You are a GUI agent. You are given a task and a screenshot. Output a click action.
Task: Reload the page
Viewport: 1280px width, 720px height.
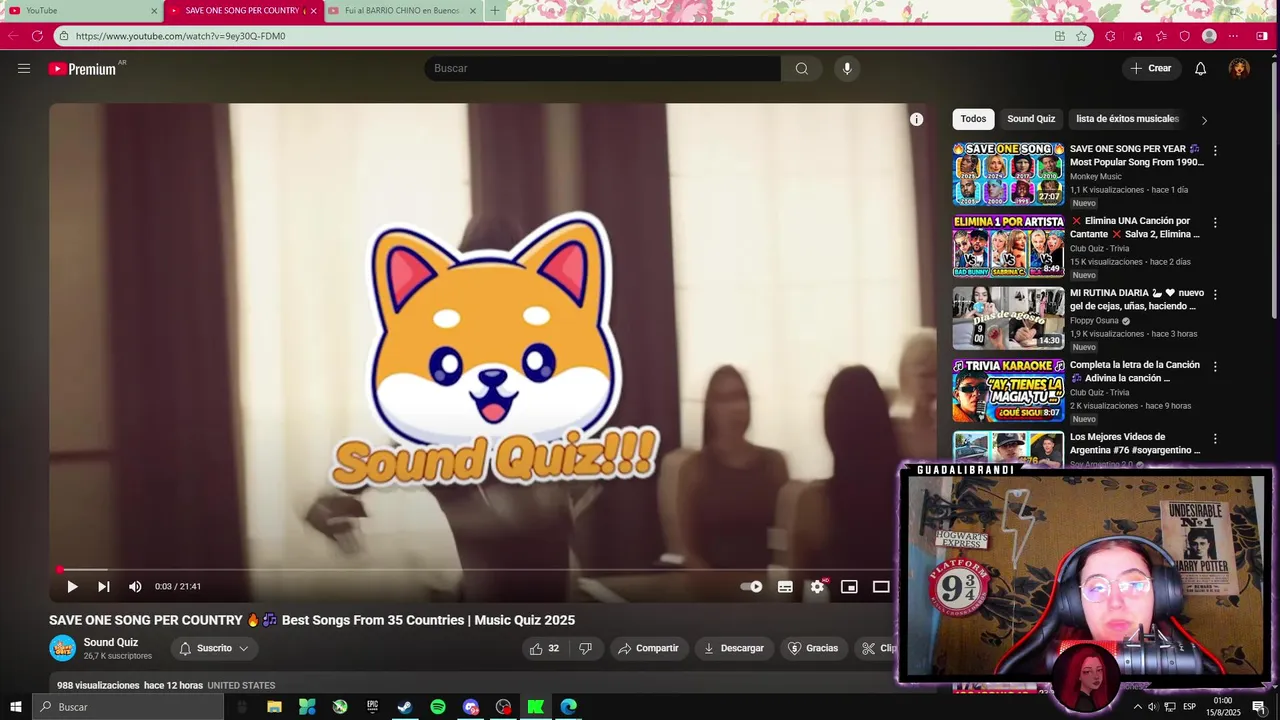(x=37, y=36)
